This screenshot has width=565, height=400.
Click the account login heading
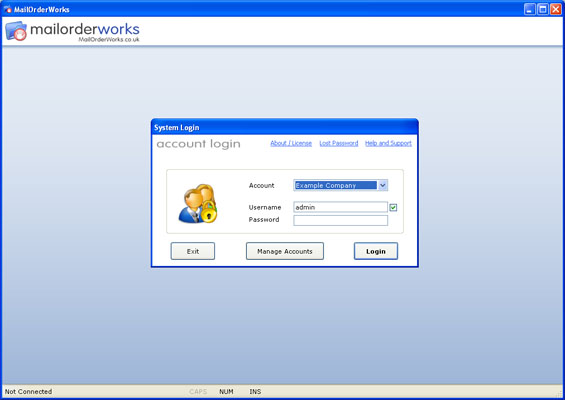click(x=199, y=144)
